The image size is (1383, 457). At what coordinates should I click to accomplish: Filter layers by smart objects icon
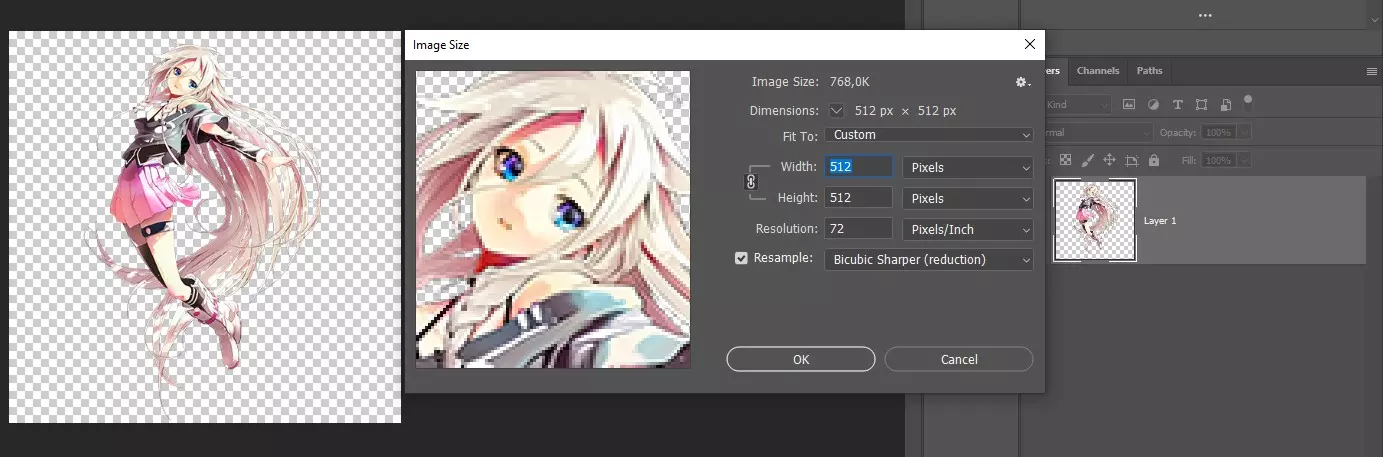point(1225,104)
